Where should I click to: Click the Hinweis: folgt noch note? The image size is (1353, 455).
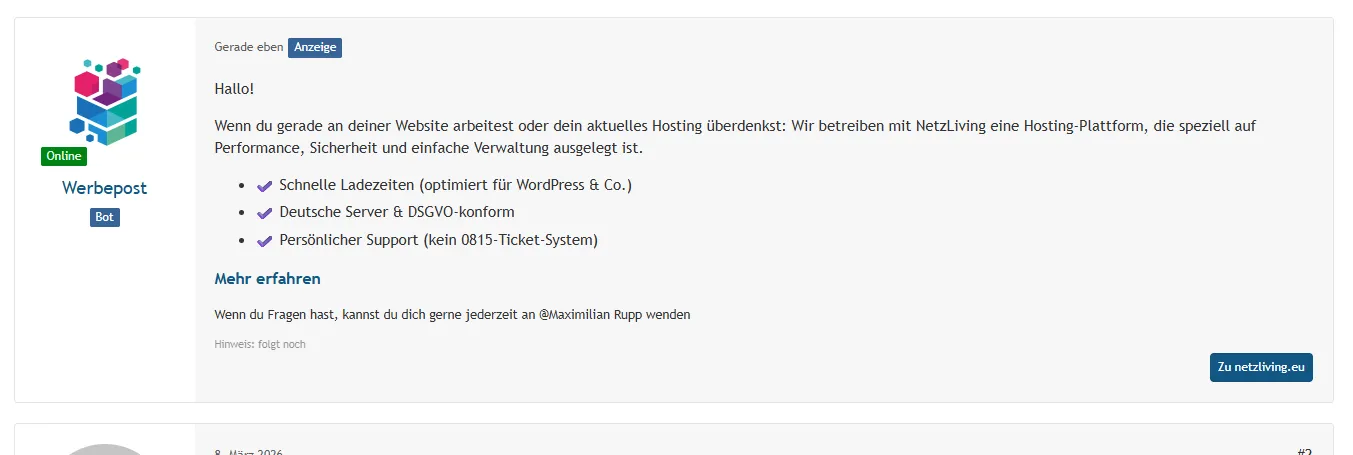tap(260, 344)
